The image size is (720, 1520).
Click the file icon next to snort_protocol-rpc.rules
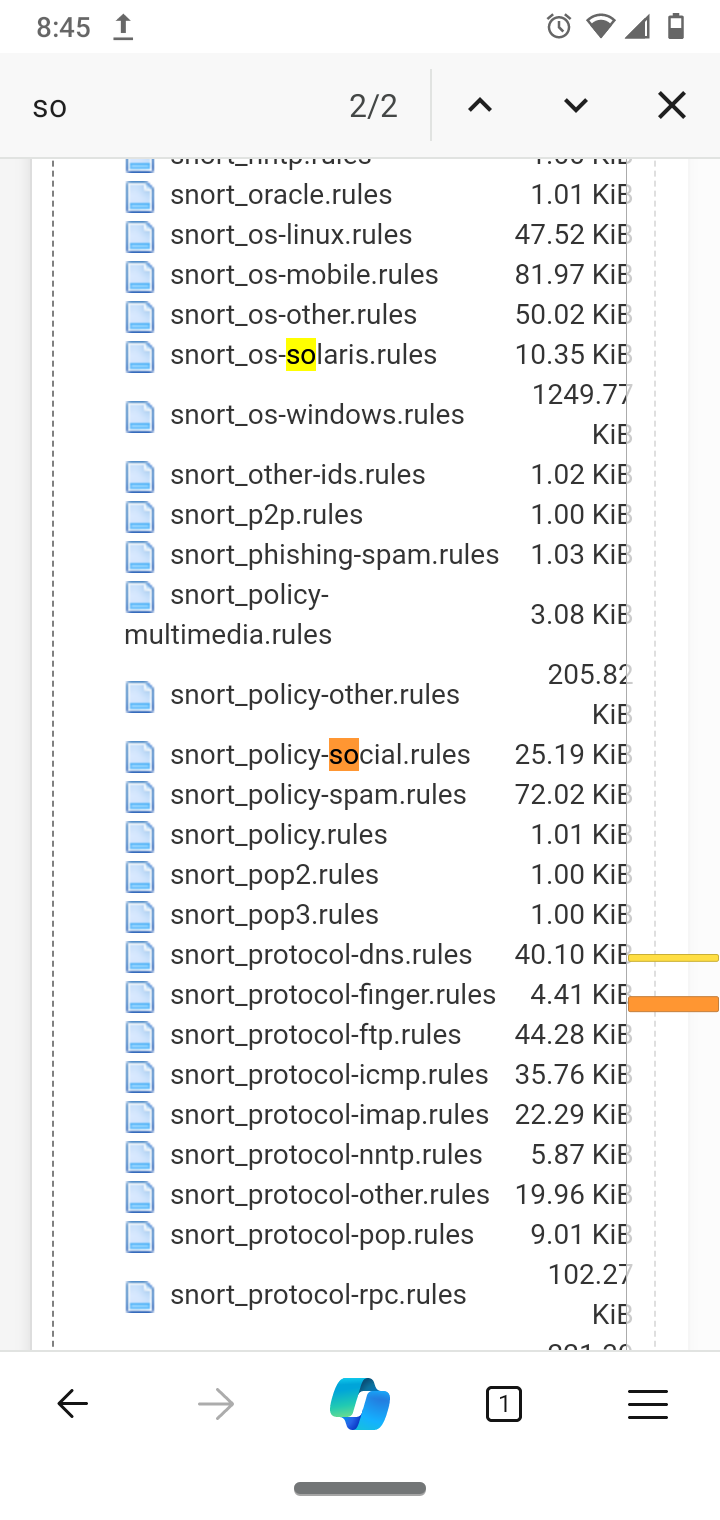(140, 1295)
